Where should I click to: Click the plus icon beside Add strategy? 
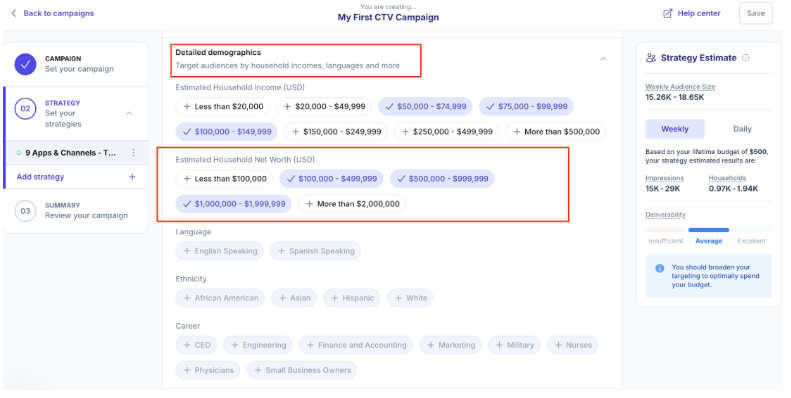[132, 177]
